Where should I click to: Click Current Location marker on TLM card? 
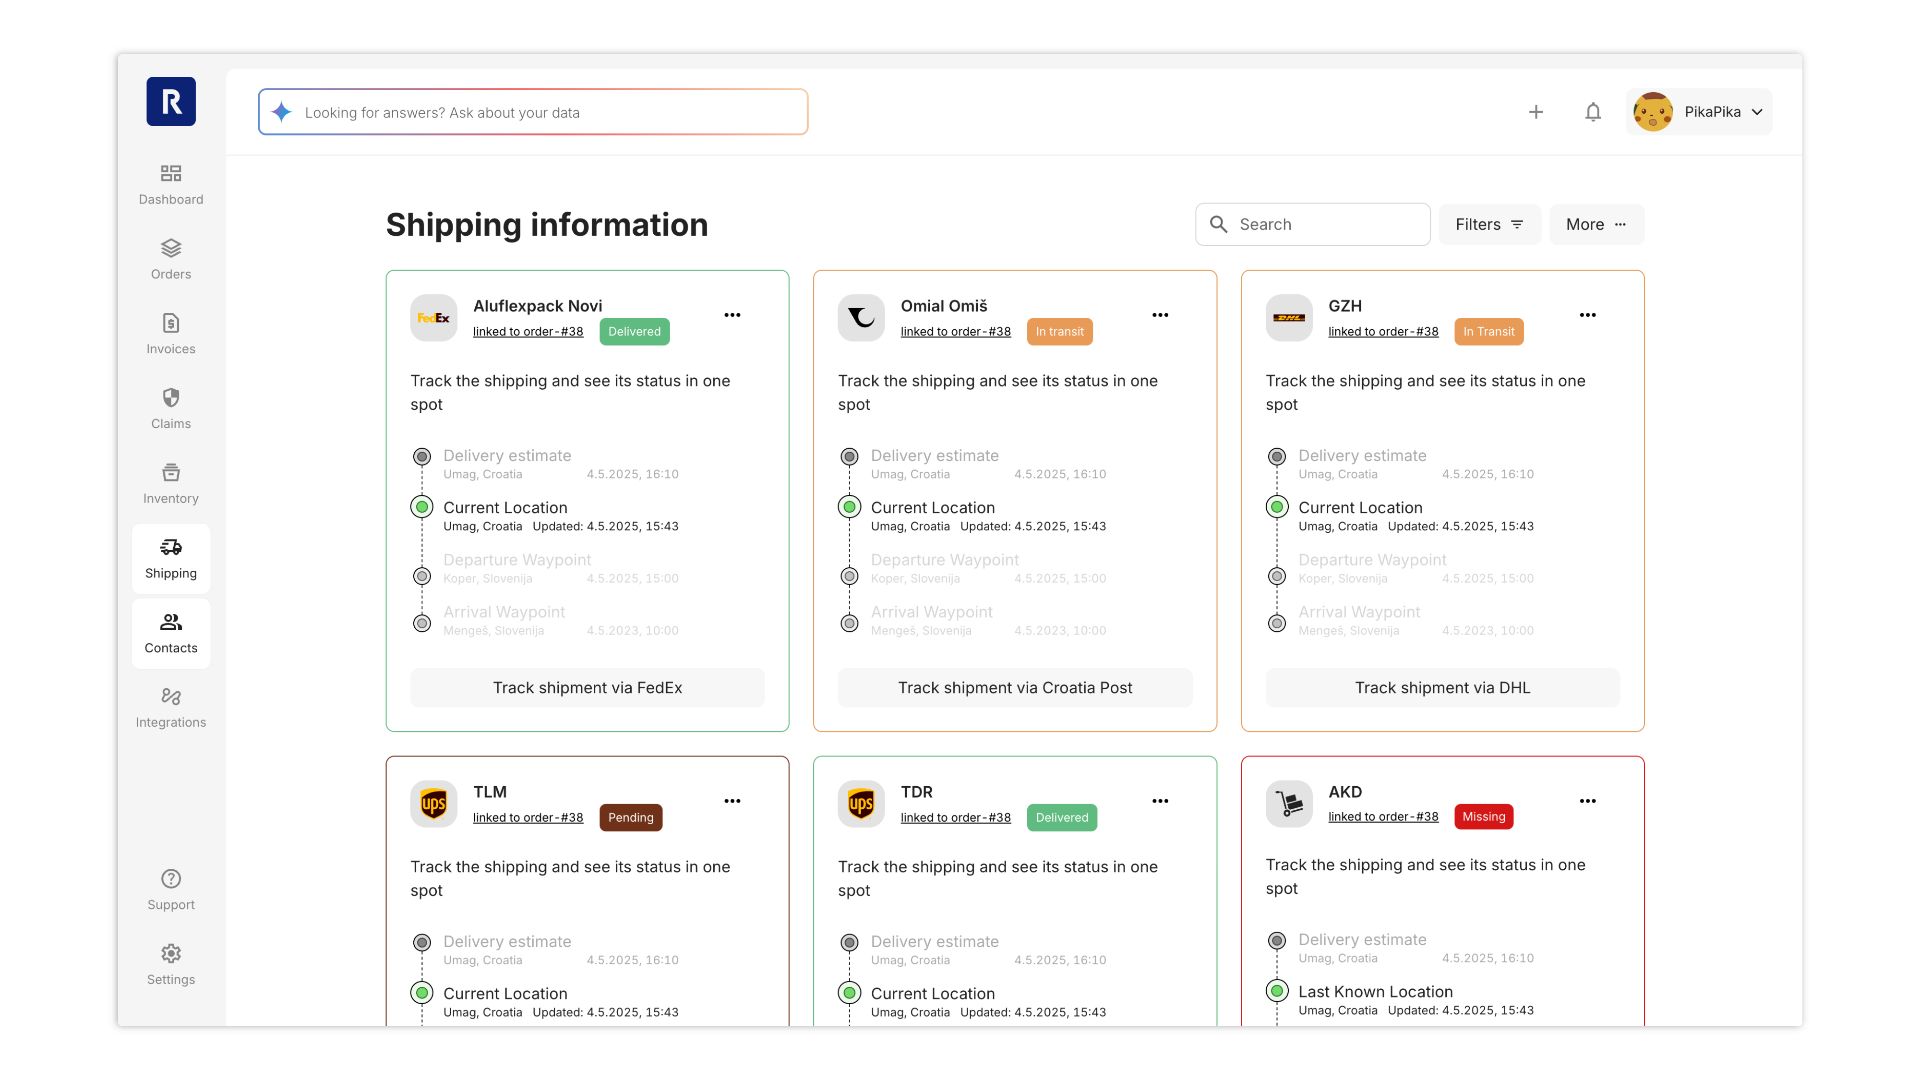coord(422,993)
